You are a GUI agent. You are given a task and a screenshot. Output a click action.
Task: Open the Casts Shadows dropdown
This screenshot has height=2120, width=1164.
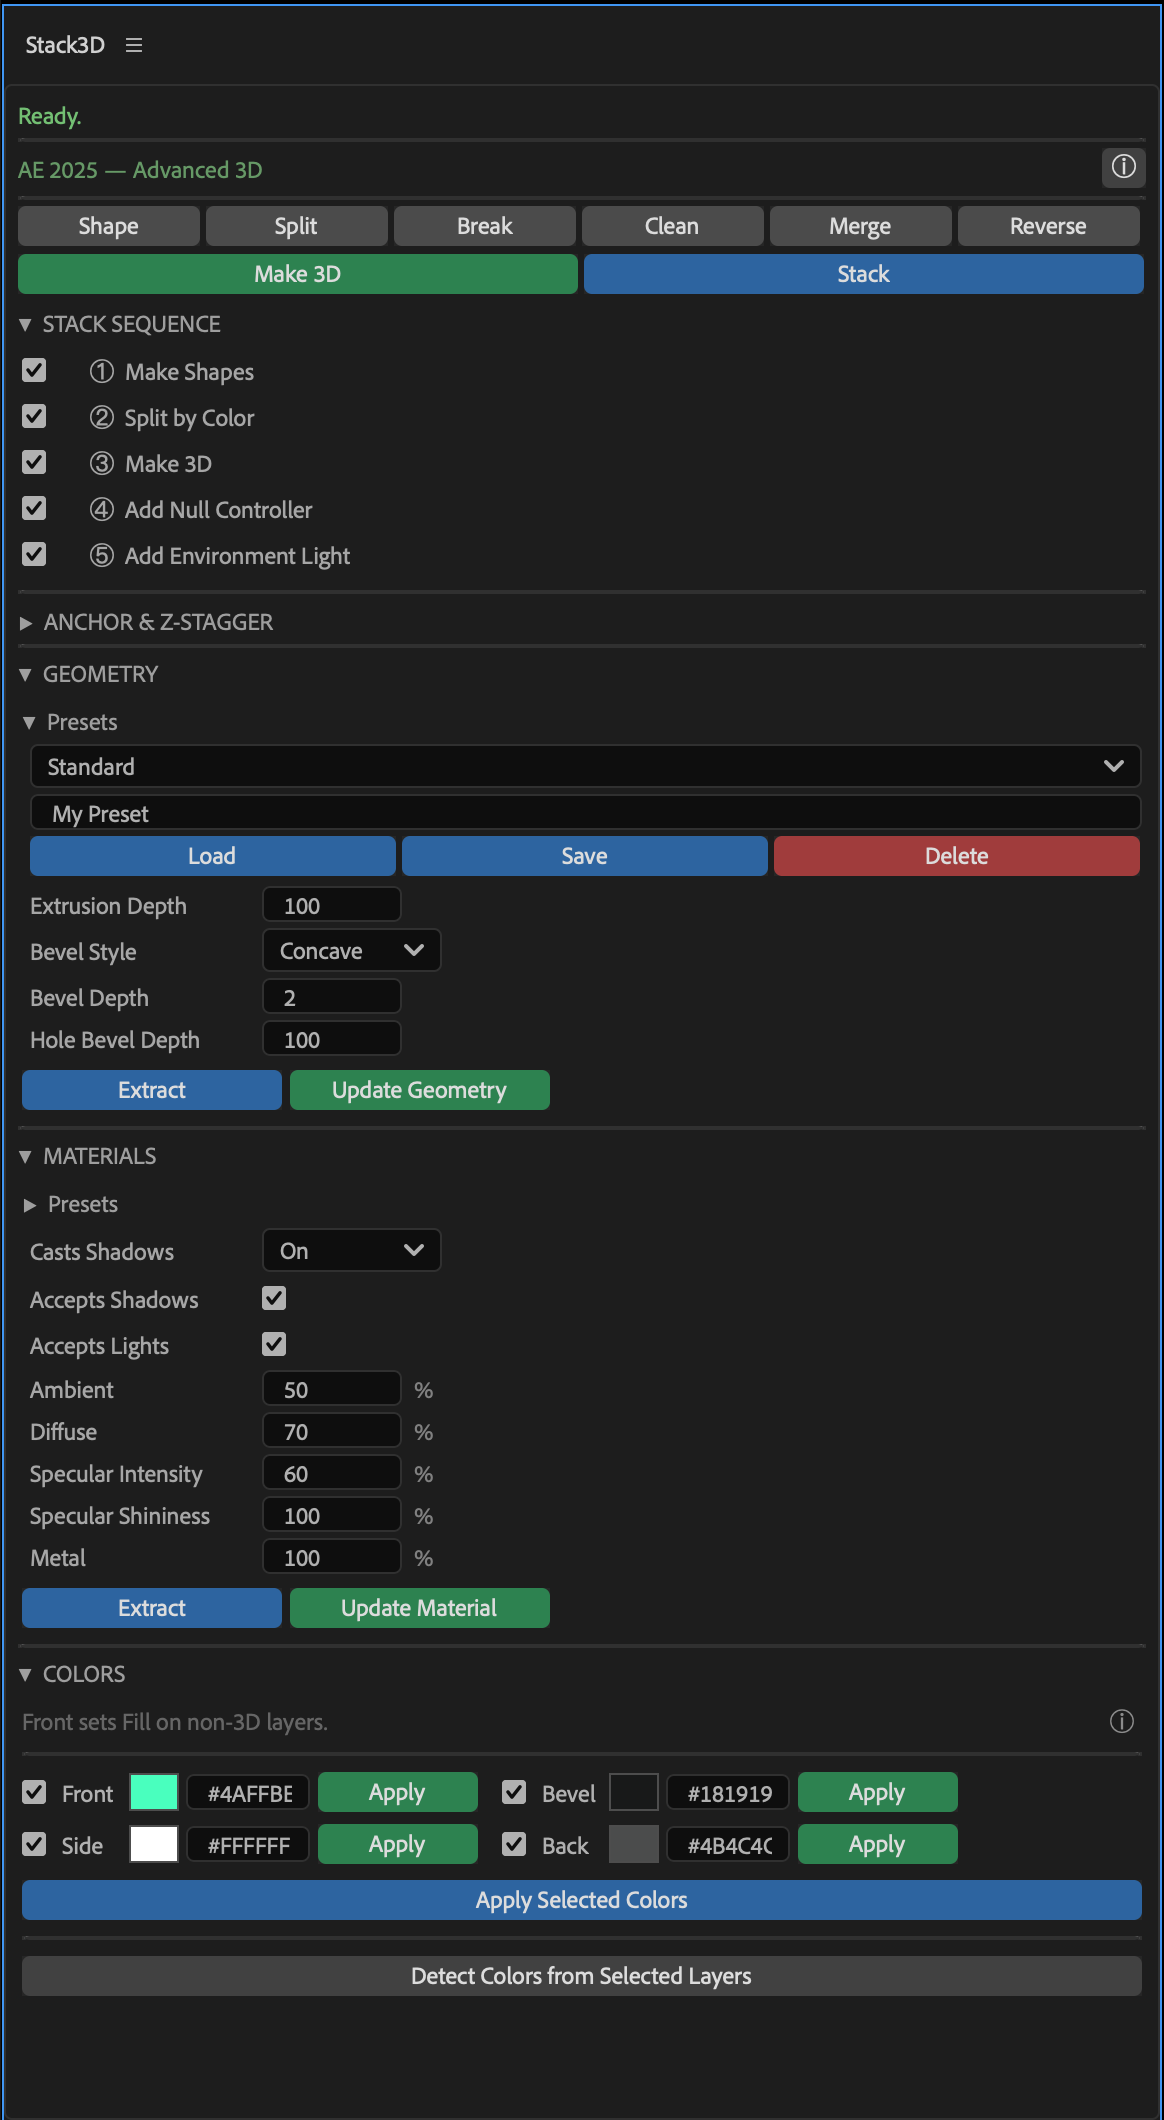pos(351,1251)
